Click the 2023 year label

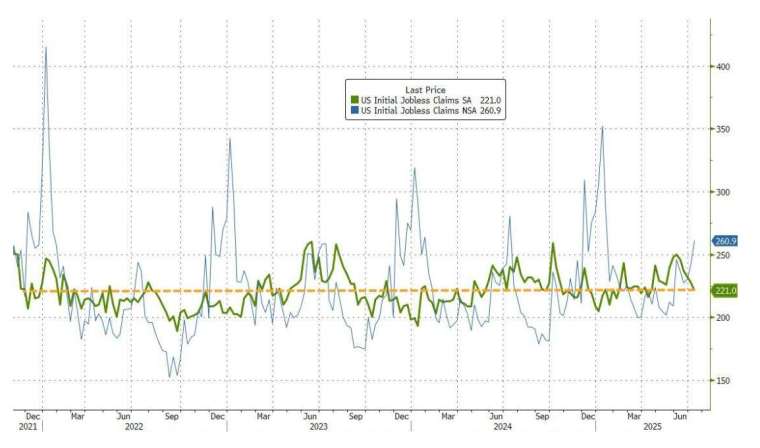coord(318,427)
